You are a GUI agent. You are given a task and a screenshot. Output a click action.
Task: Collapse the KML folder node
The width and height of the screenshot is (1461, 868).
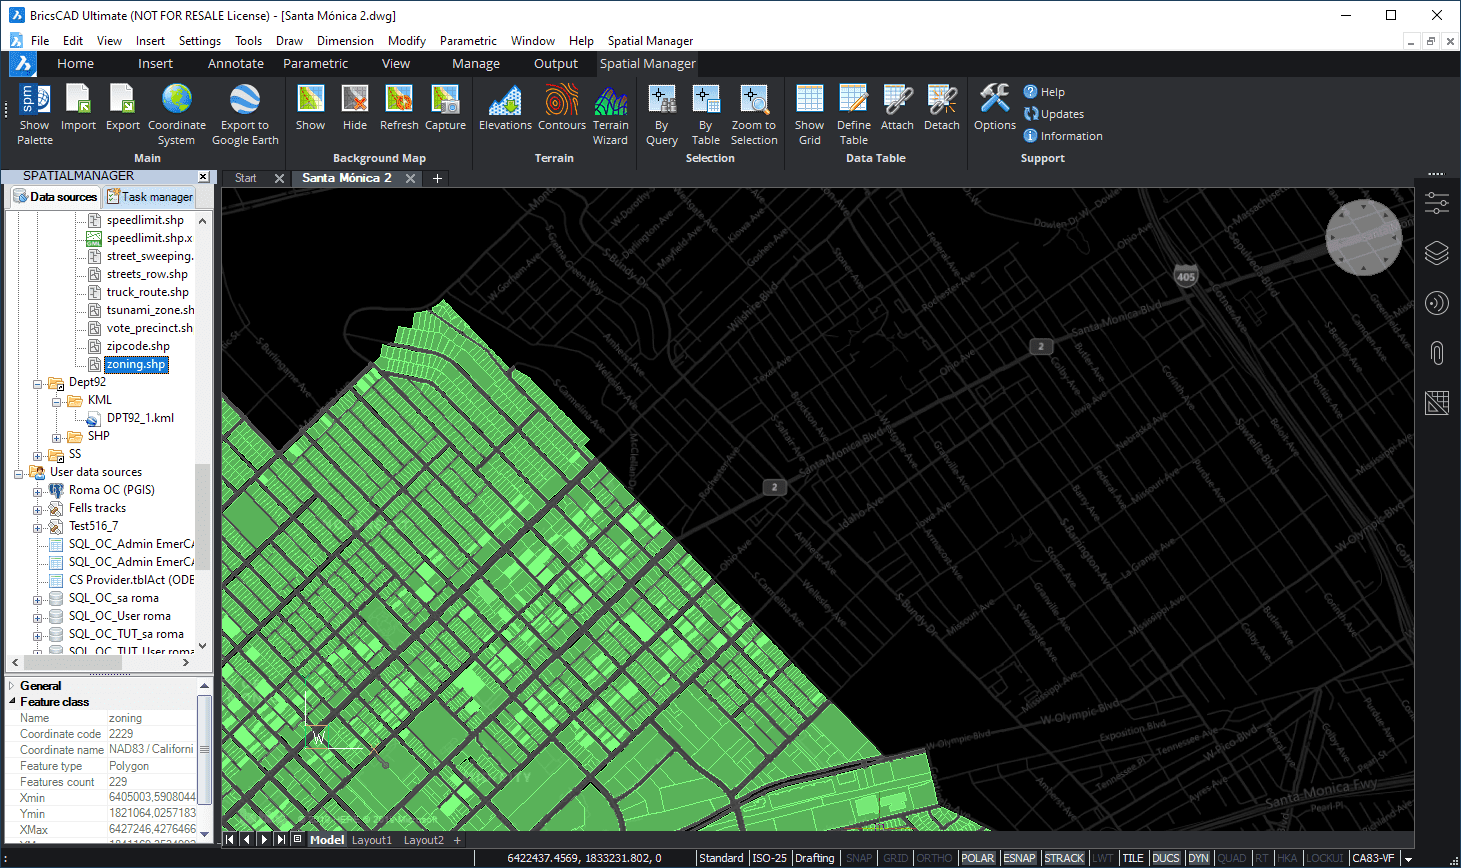click(57, 401)
